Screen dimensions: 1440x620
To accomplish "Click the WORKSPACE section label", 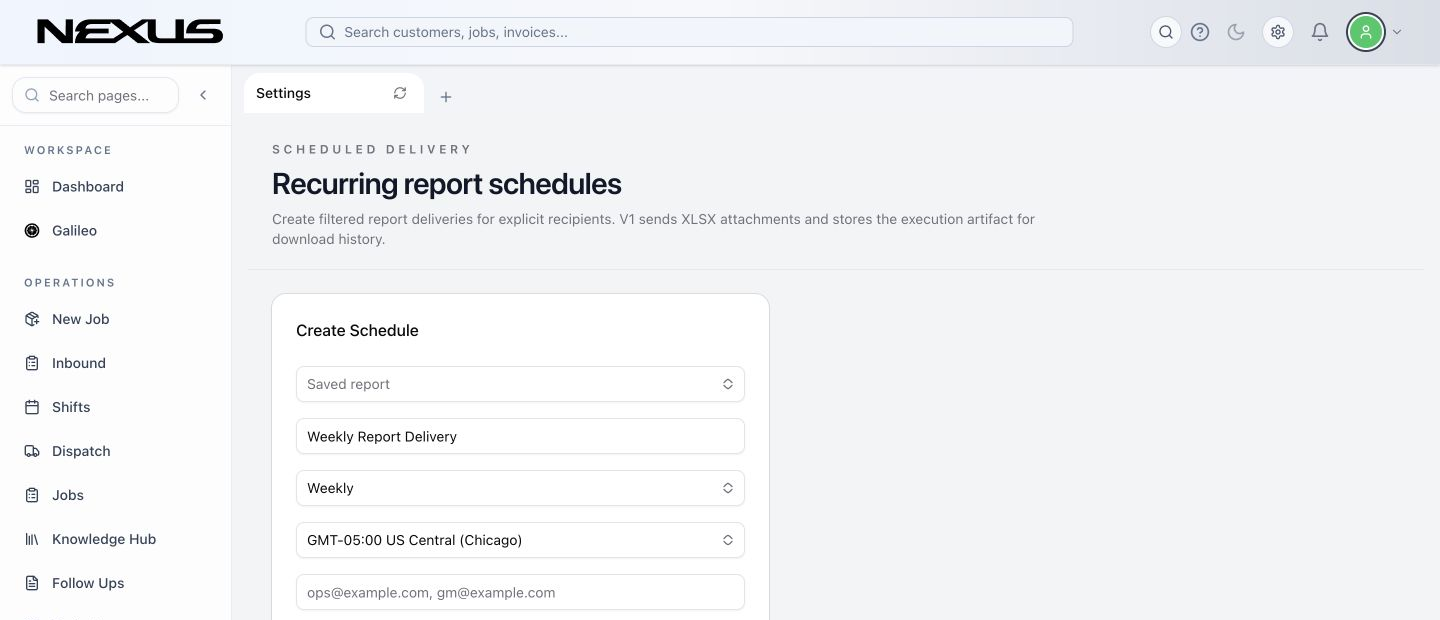I will pos(68,150).
